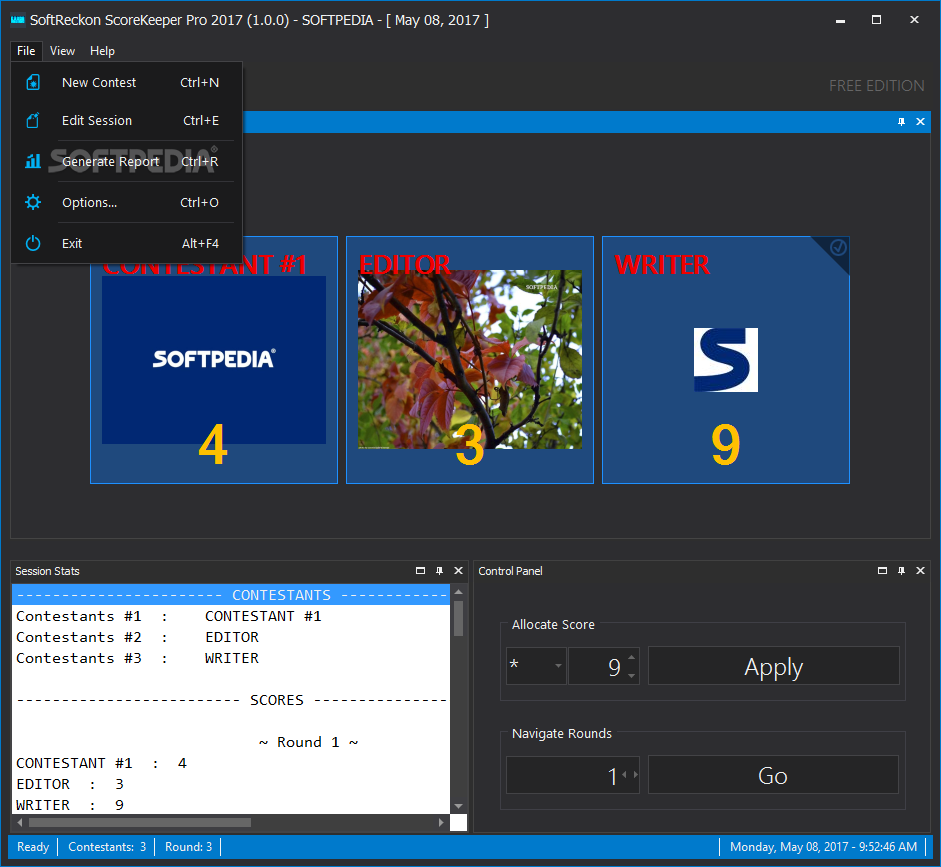Click the checkmark badge on WRITER card
Screen dimensions: 941x867
pos(838,247)
